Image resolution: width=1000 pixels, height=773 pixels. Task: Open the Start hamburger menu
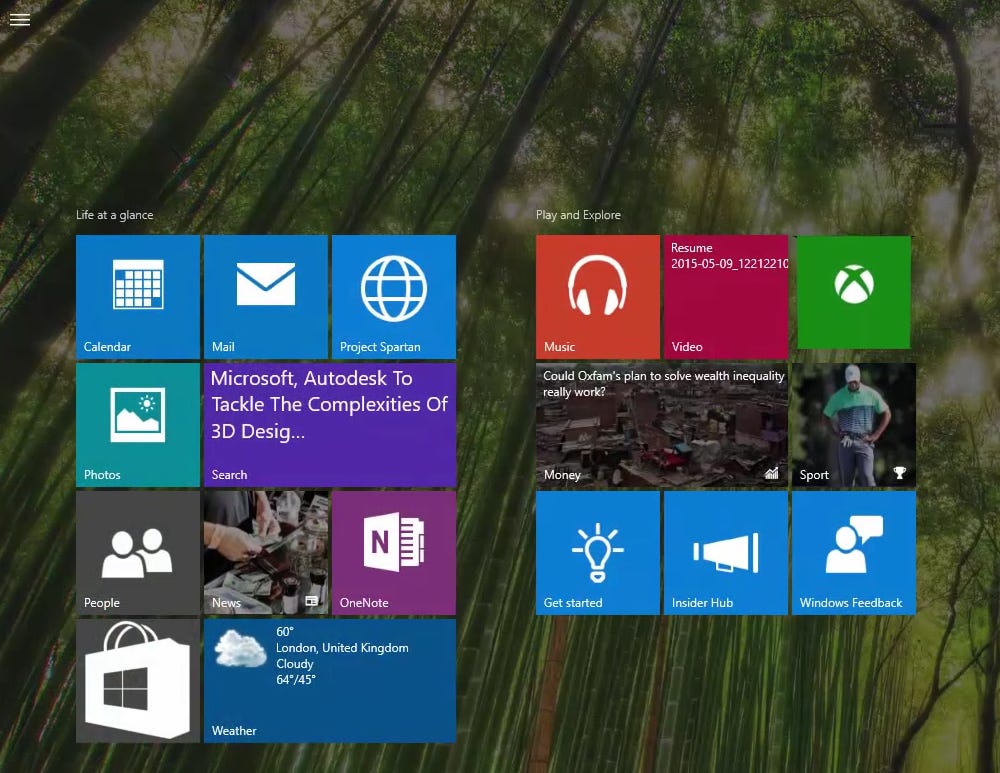pyautogui.click(x=19, y=19)
